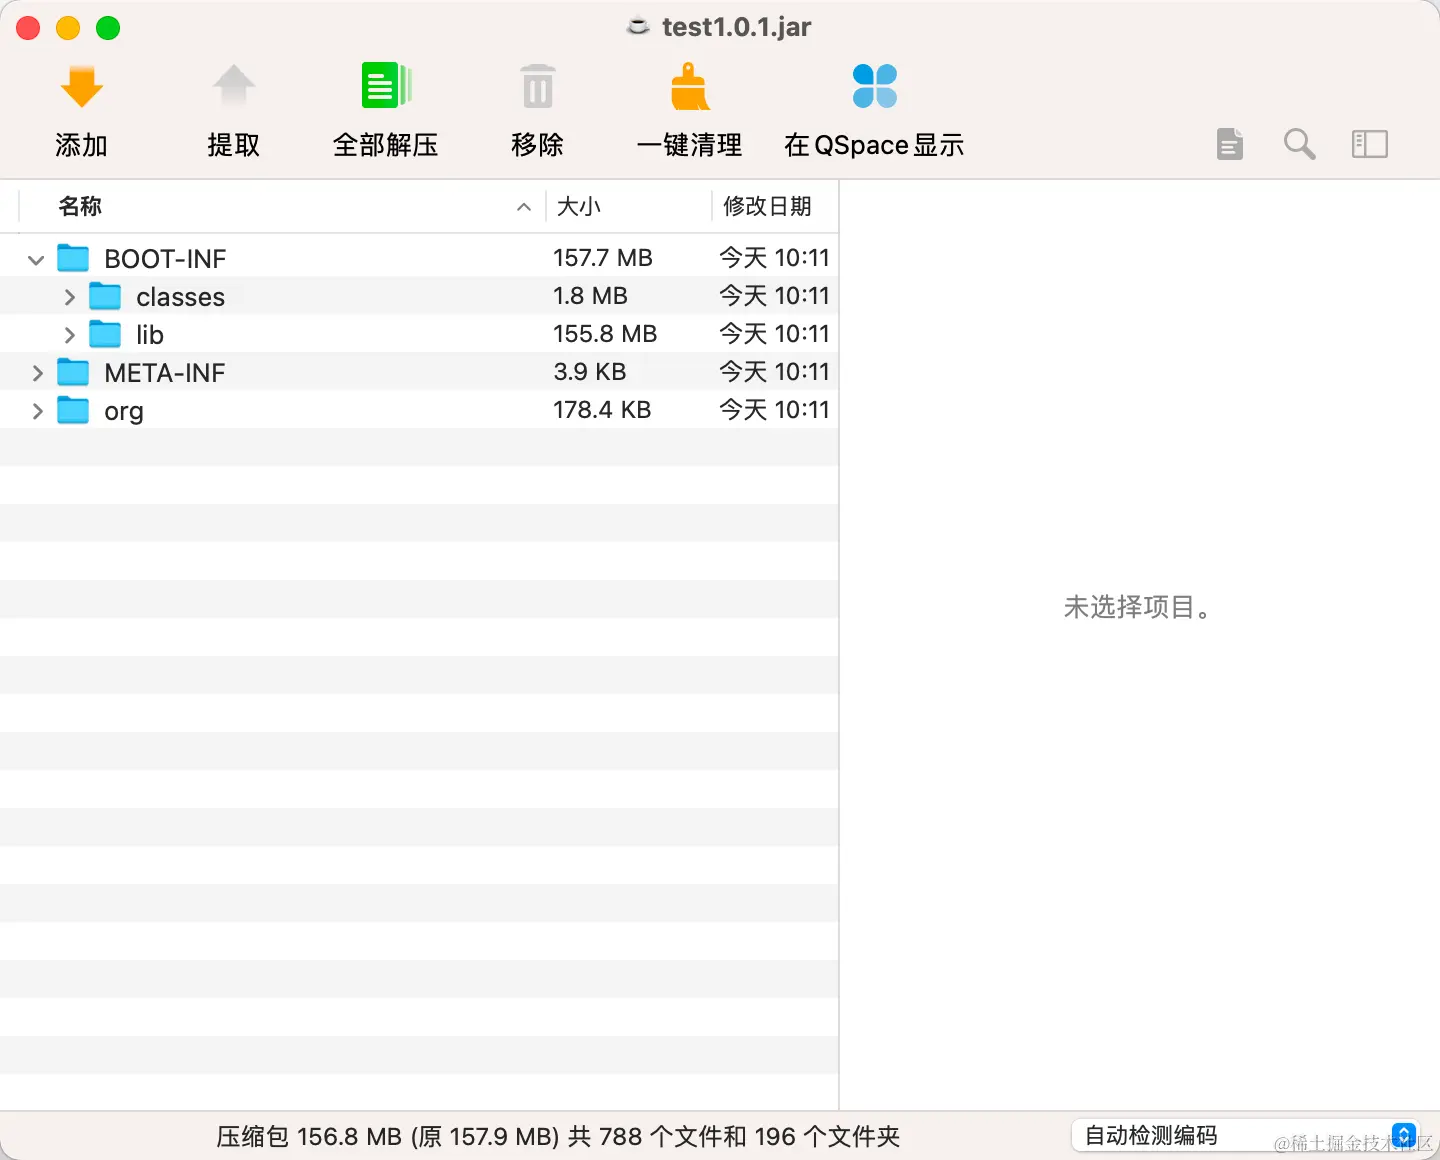The image size is (1440, 1160).
Task: Click the classes folder icon
Action: pyautogui.click(x=105, y=296)
